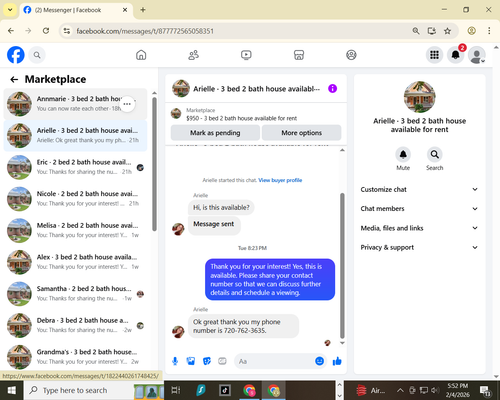
Task: Go back using the Marketplace back arrow
Action: (14, 79)
